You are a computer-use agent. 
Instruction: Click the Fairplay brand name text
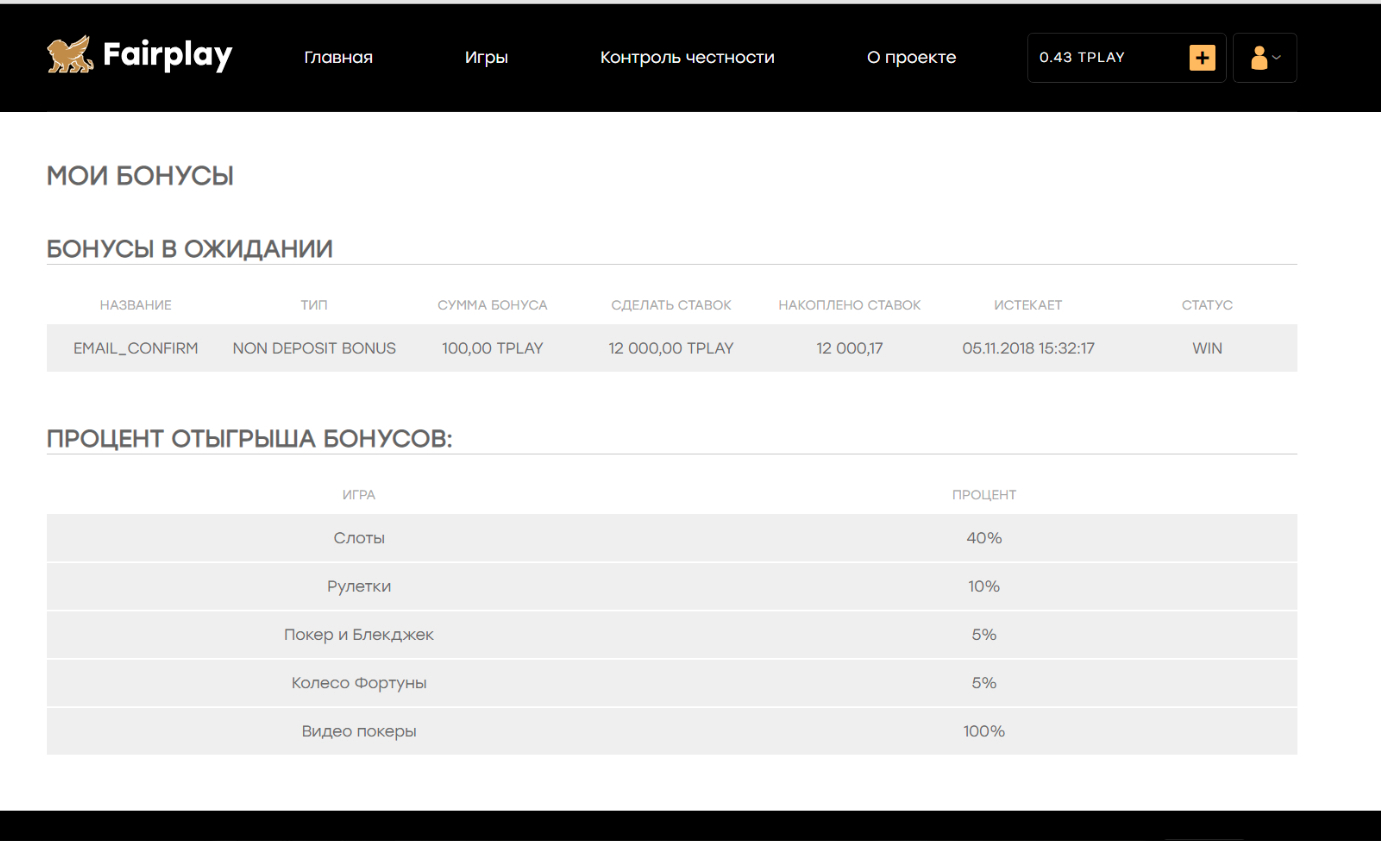pyautogui.click(x=167, y=56)
